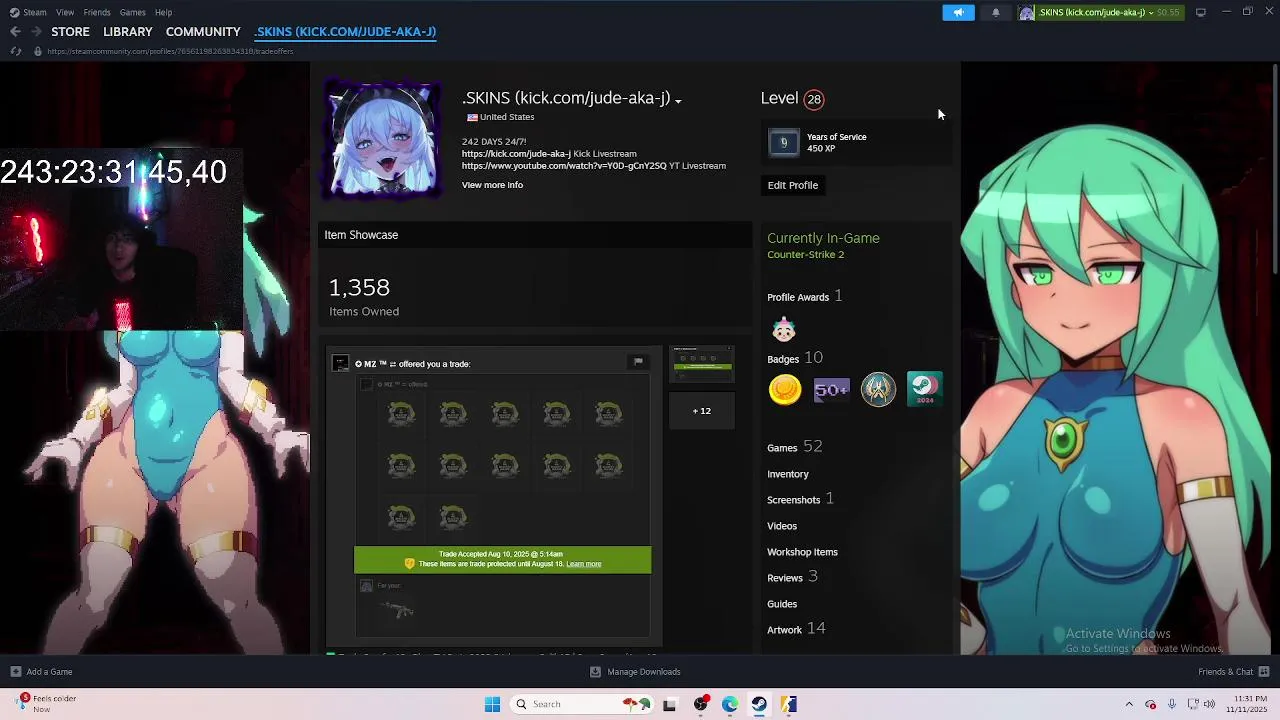This screenshot has width=1280, height=720.
Task: Open the kick.com/jude-aka-j link
Action: click(516, 154)
